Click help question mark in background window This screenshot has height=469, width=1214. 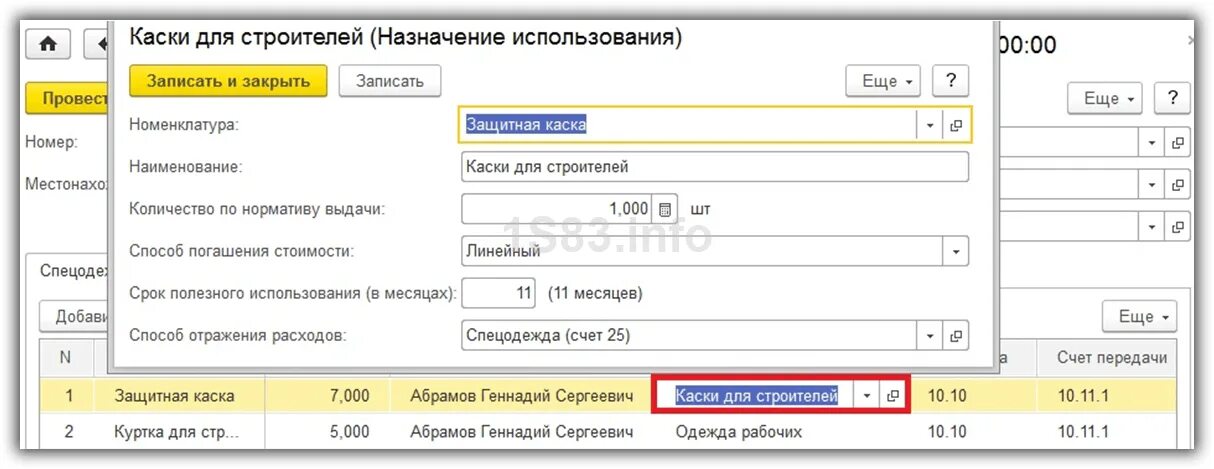[x=1172, y=98]
